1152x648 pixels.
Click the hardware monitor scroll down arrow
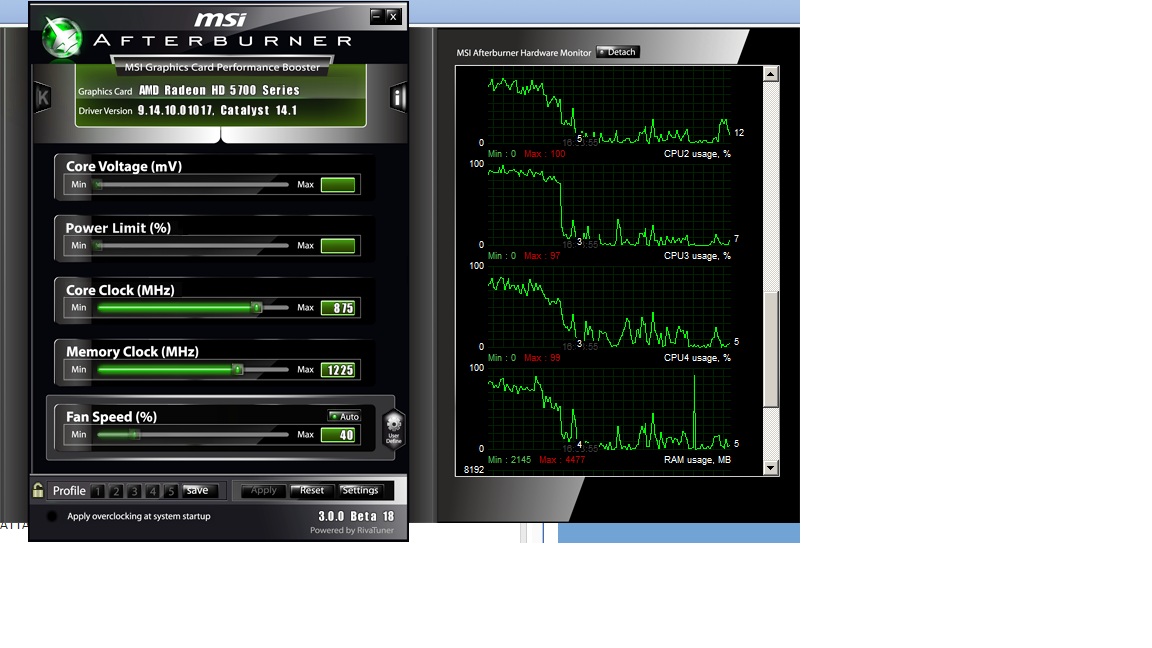pos(771,467)
